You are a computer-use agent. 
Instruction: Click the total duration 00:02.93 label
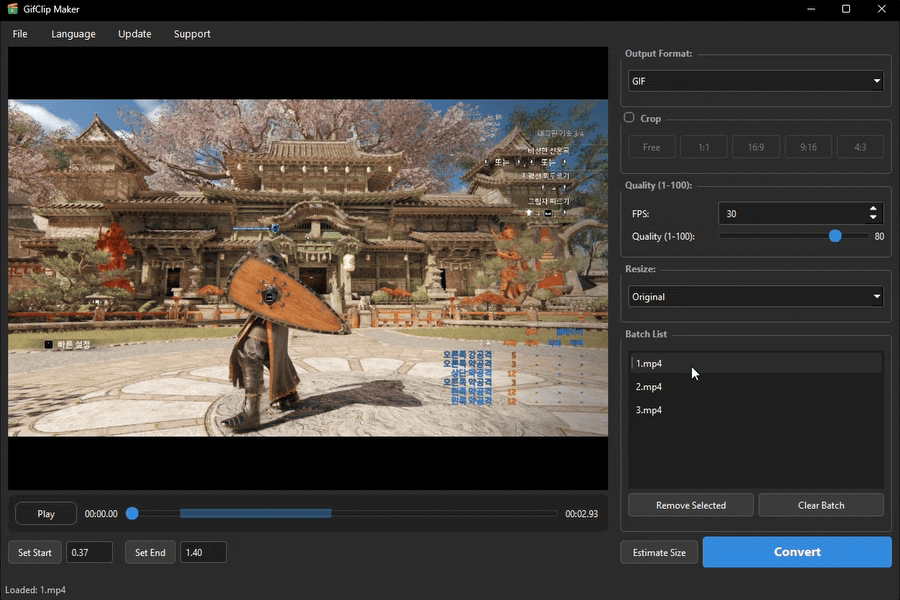pyautogui.click(x=581, y=514)
